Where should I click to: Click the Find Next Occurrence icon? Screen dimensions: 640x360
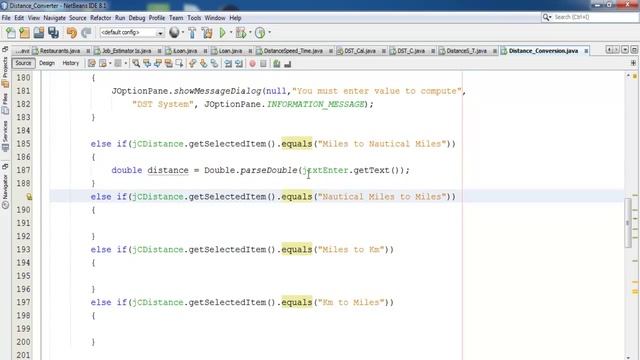pos(158,63)
